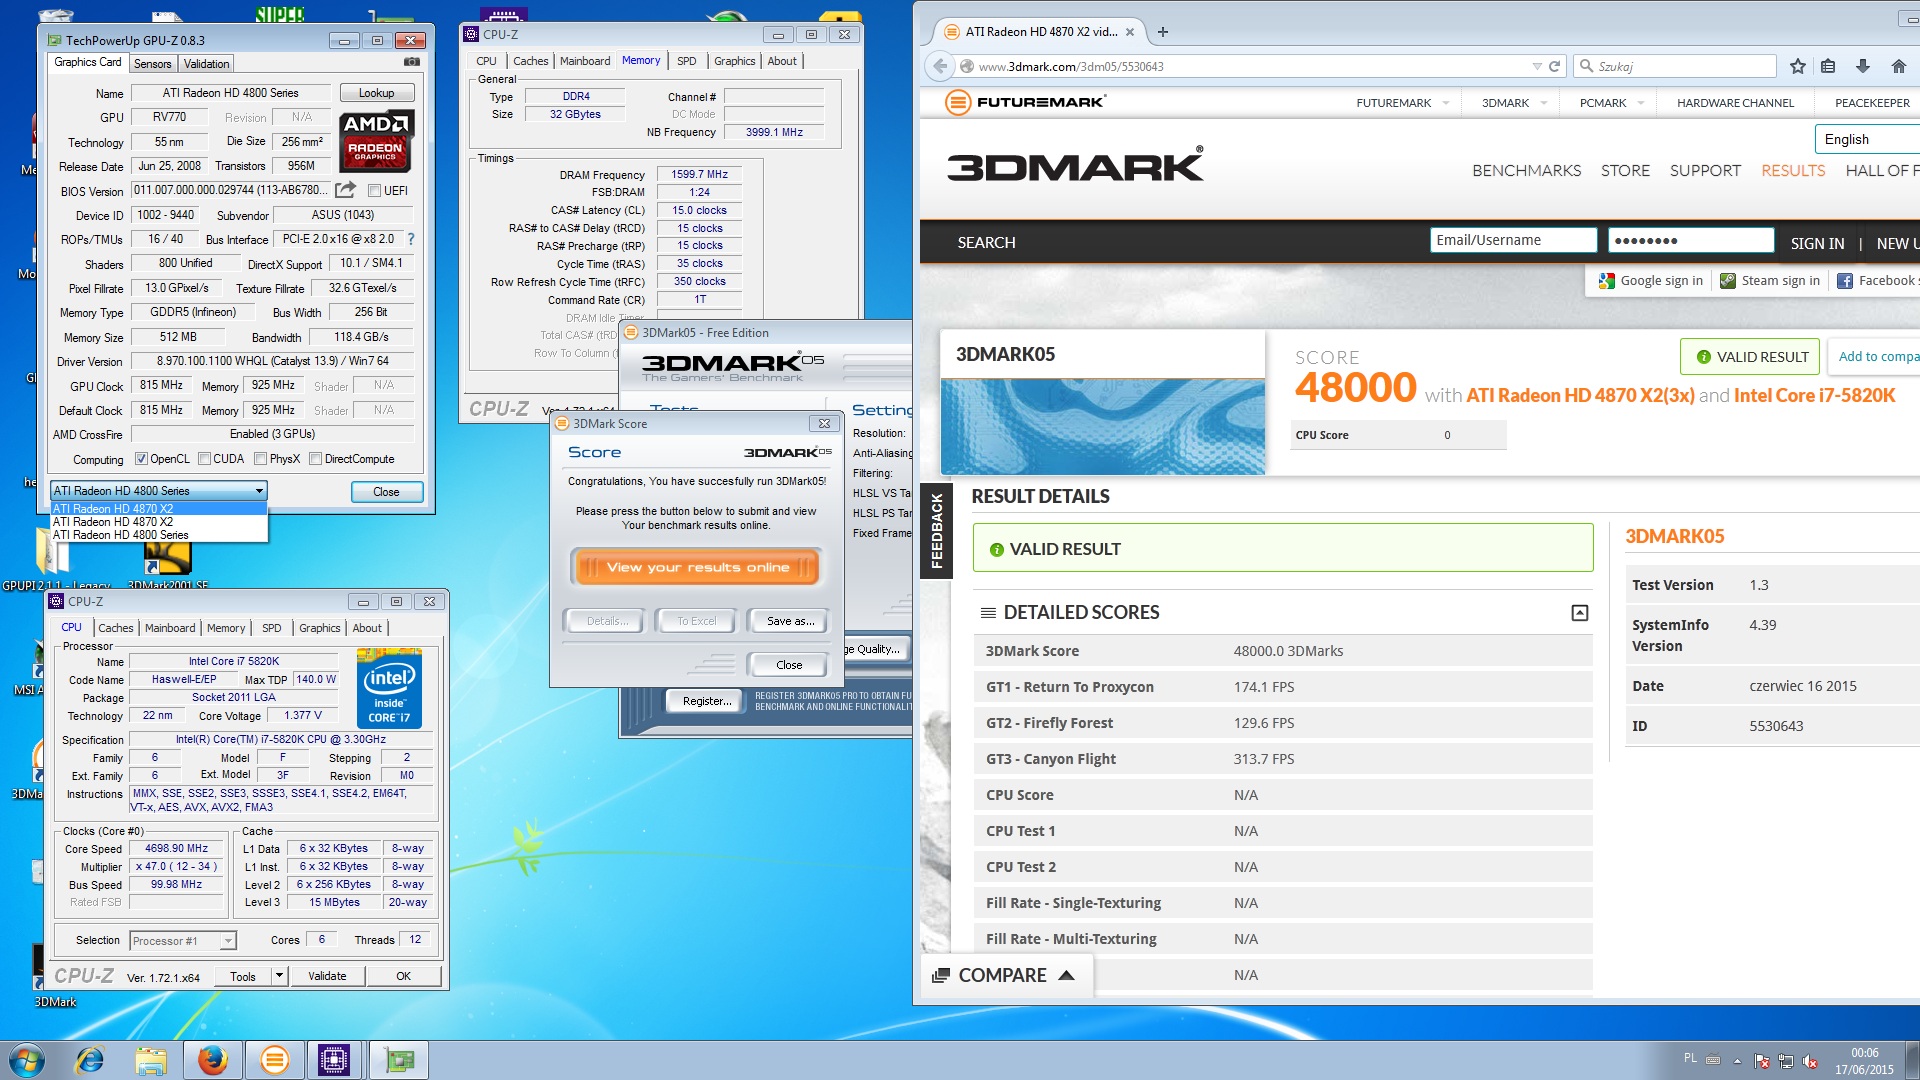Viewport: 1920px width, 1080px height.
Task: Click View your results online button
Action: [697, 567]
